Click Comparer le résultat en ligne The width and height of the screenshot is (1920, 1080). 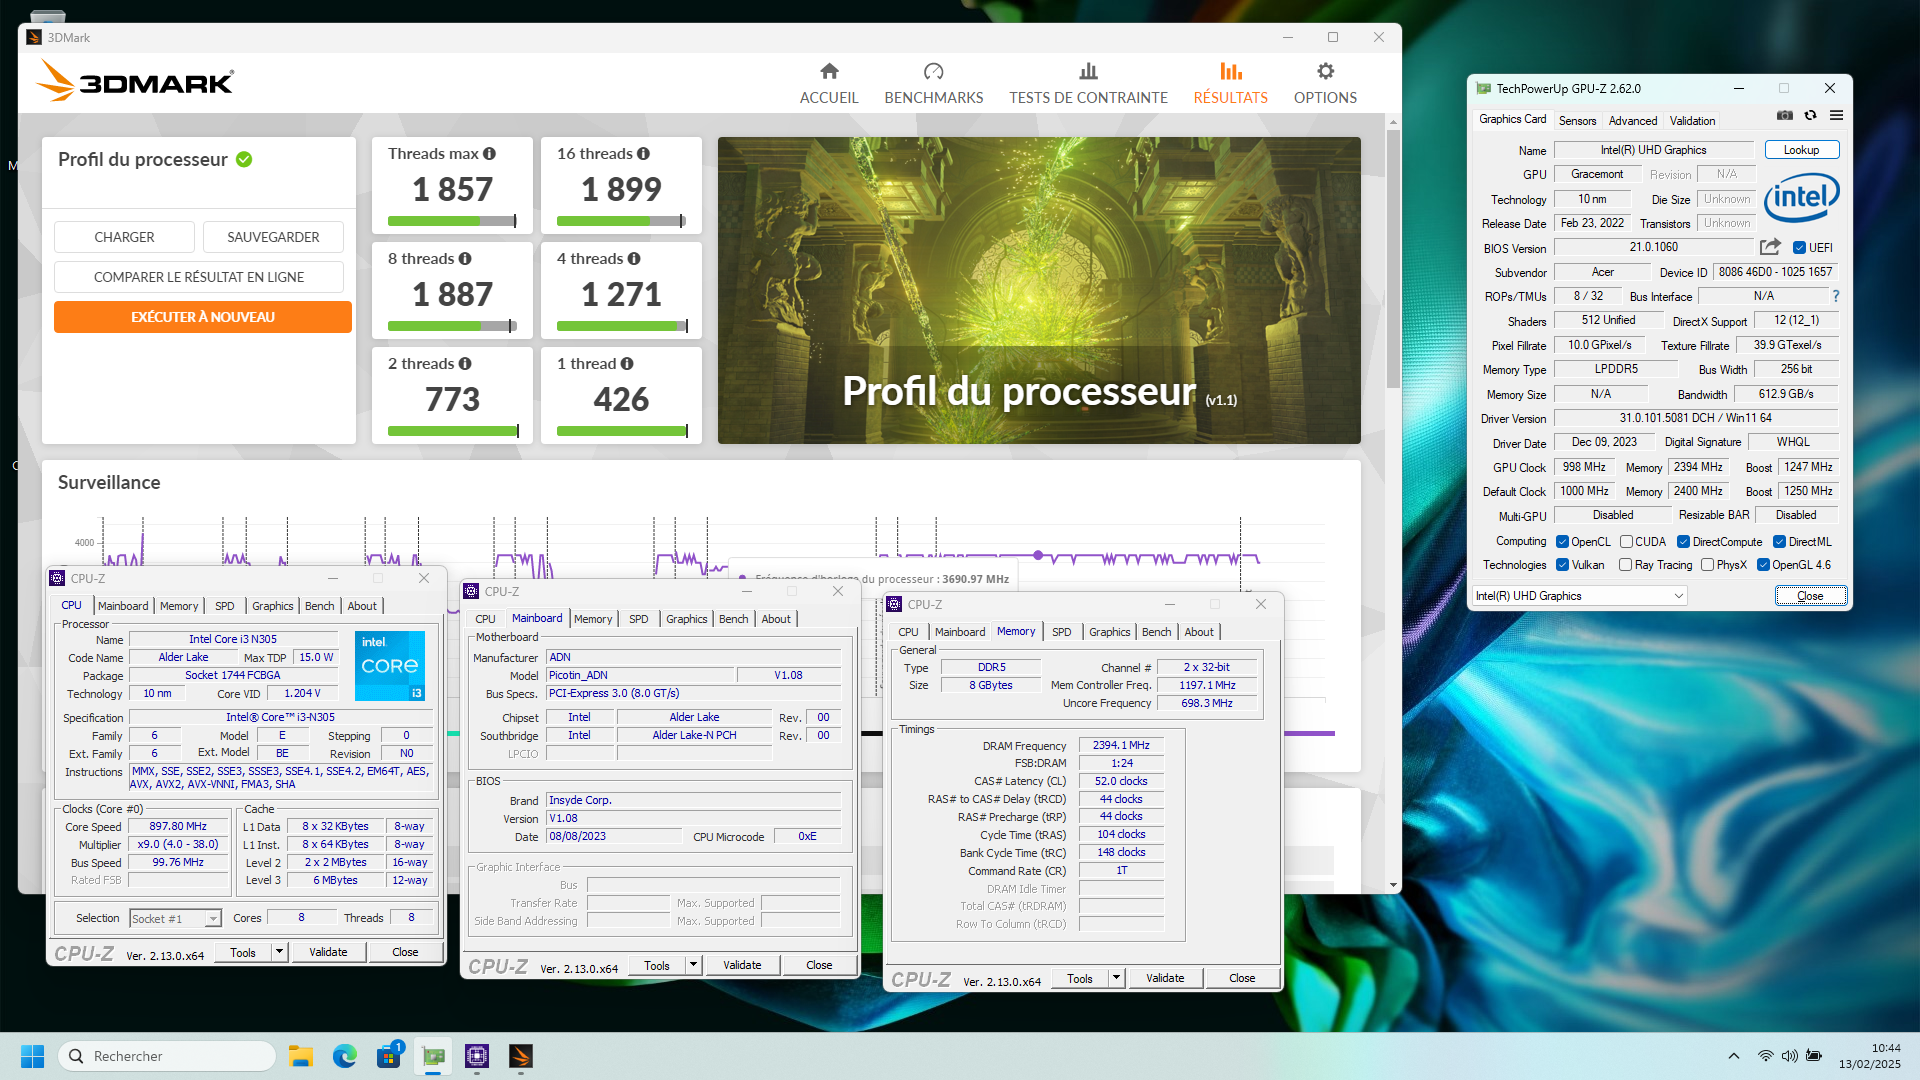(x=199, y=277)
